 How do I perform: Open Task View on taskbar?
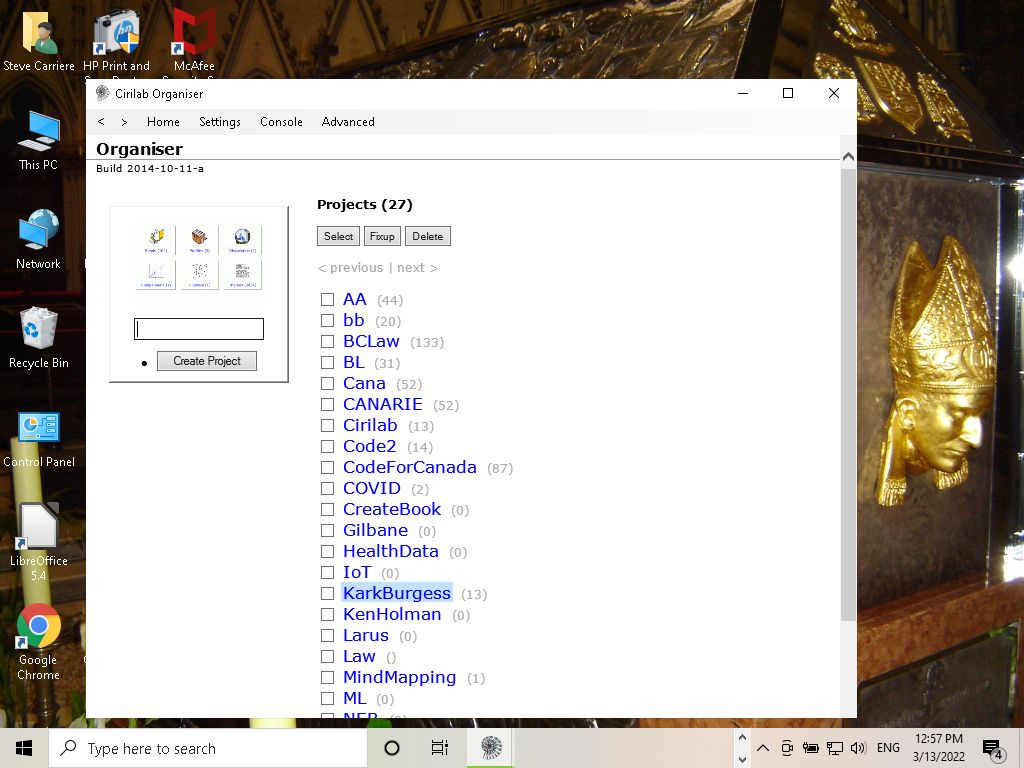coord(440,748)
